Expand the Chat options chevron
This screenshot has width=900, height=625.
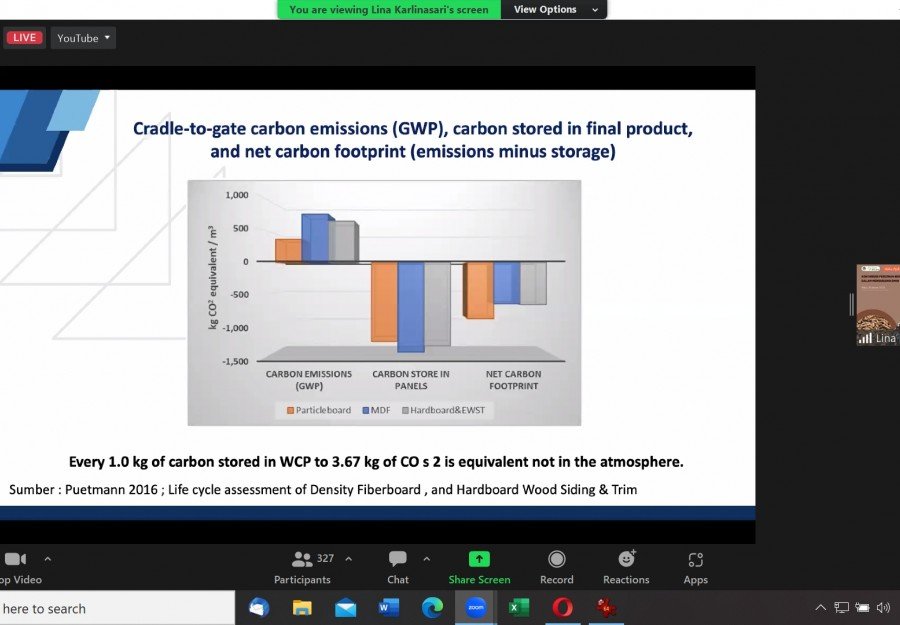(426, 558)
